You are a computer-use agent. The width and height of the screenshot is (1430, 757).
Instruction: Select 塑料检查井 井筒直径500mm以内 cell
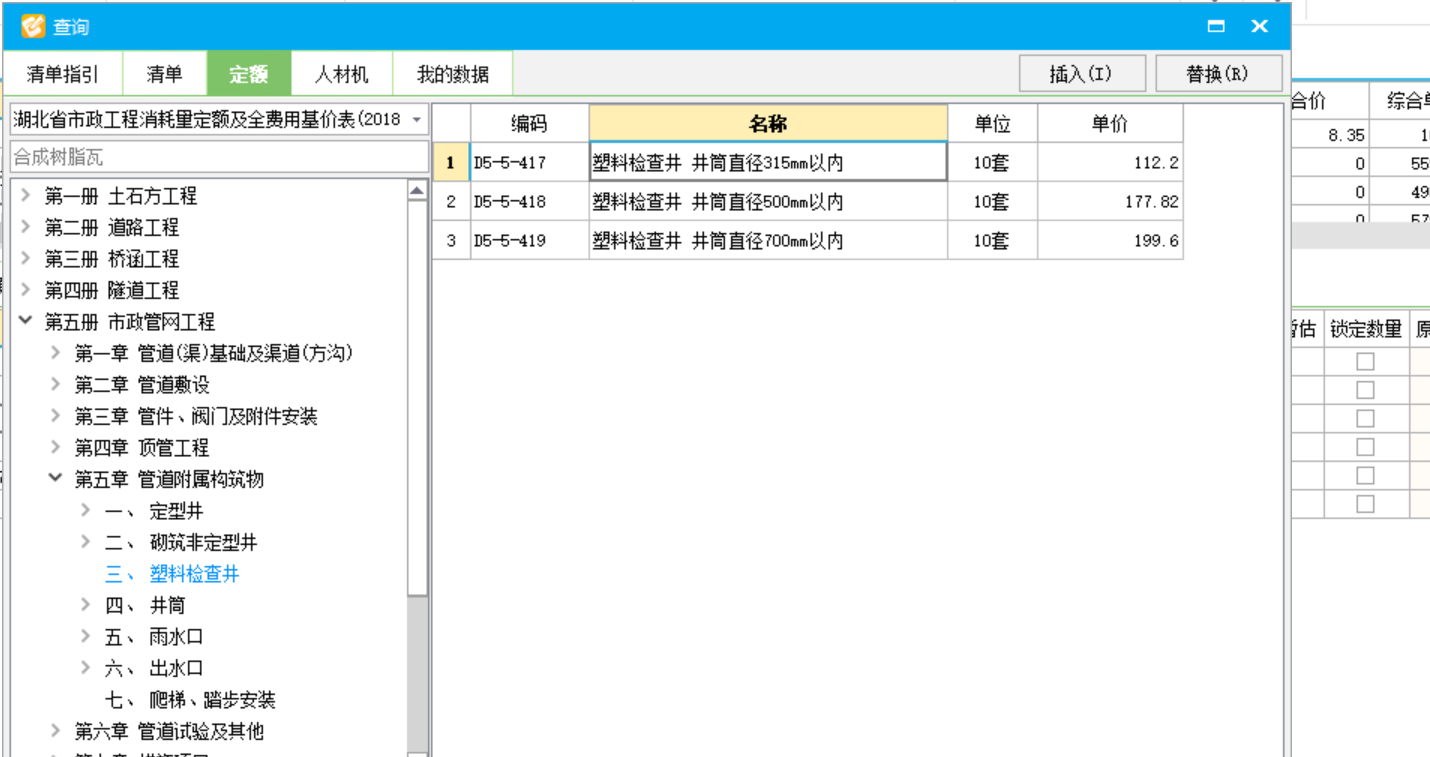pos(768,201)
